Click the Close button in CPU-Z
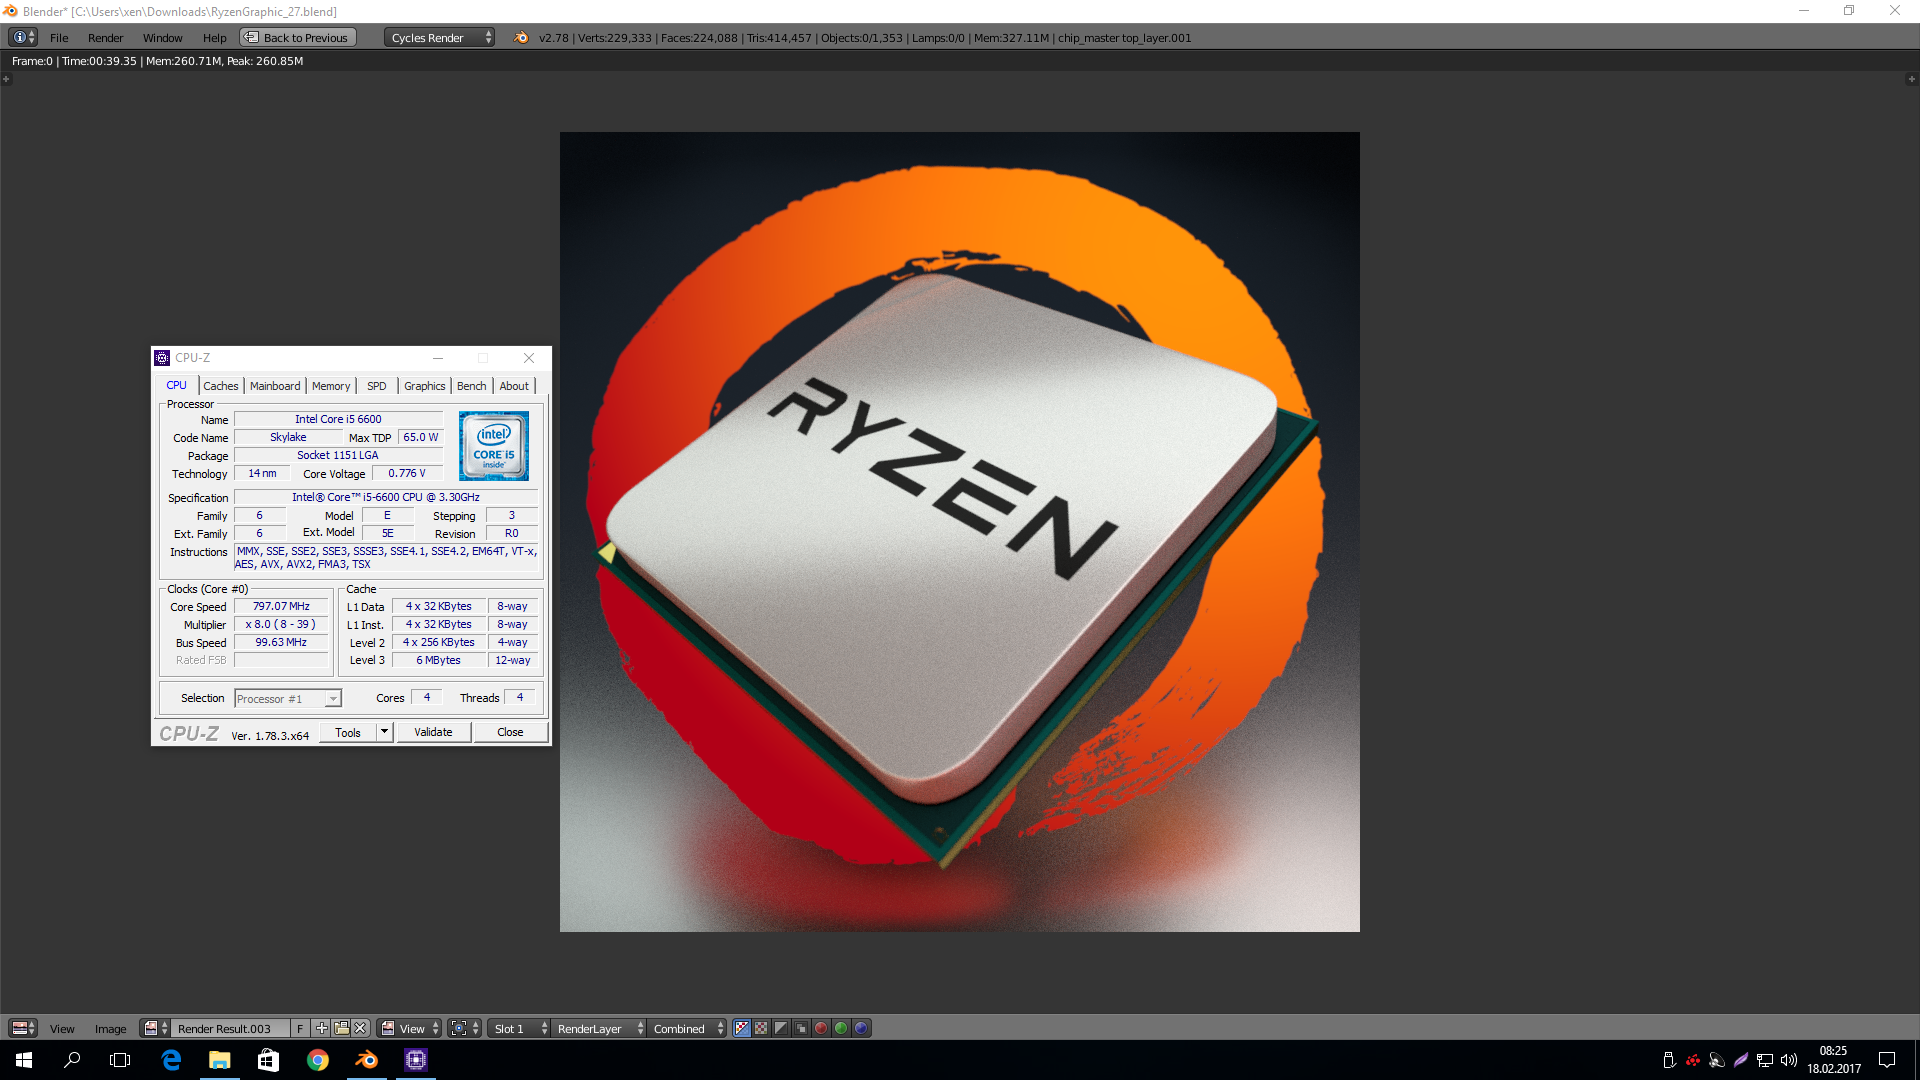1920x1080 pixels. click(x=510, y=732)
